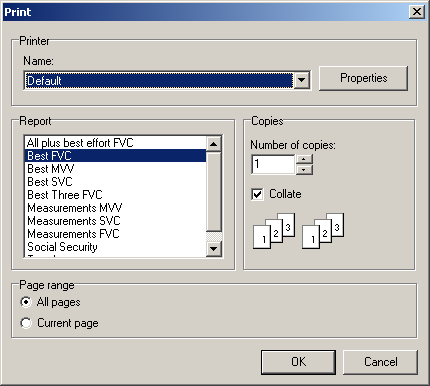
Task: Select 'Measurements MVV' report
Action: pos(115,208)
